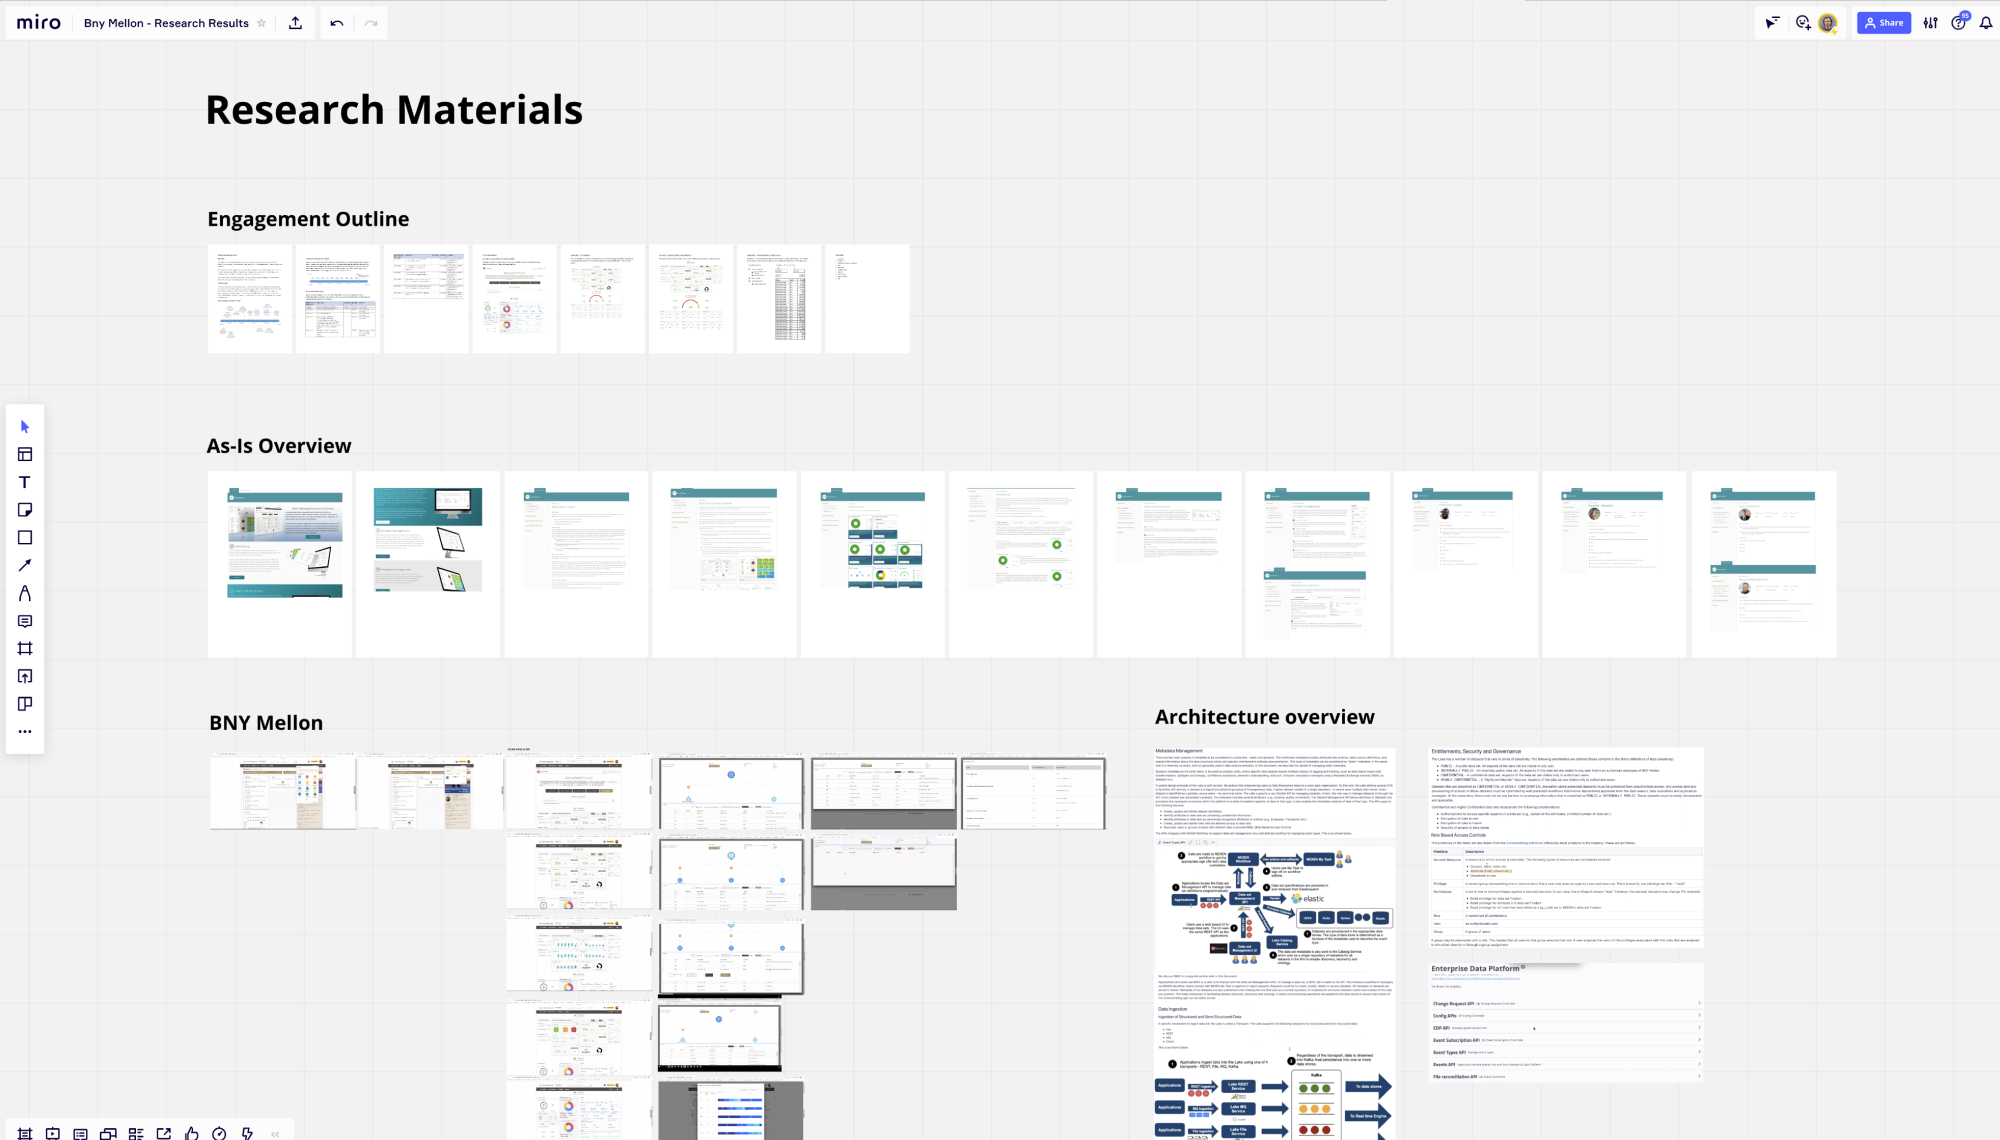Select the Architecture overview heading

[x=1265, y=717]
